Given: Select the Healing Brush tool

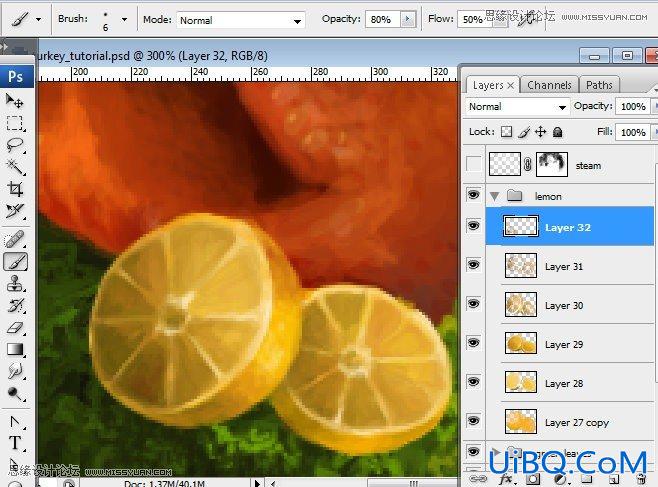Looking at the screenshot, I should click(x=15, y=240).
